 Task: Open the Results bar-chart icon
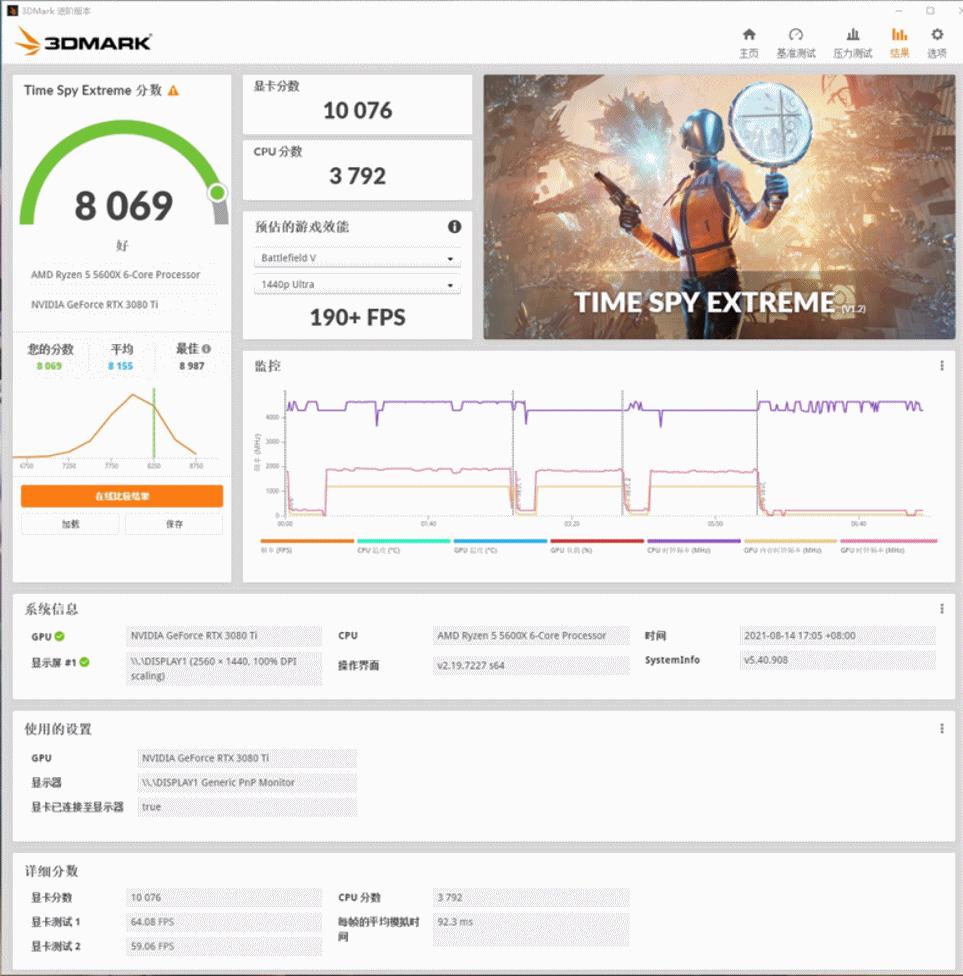tap(899, 34)
